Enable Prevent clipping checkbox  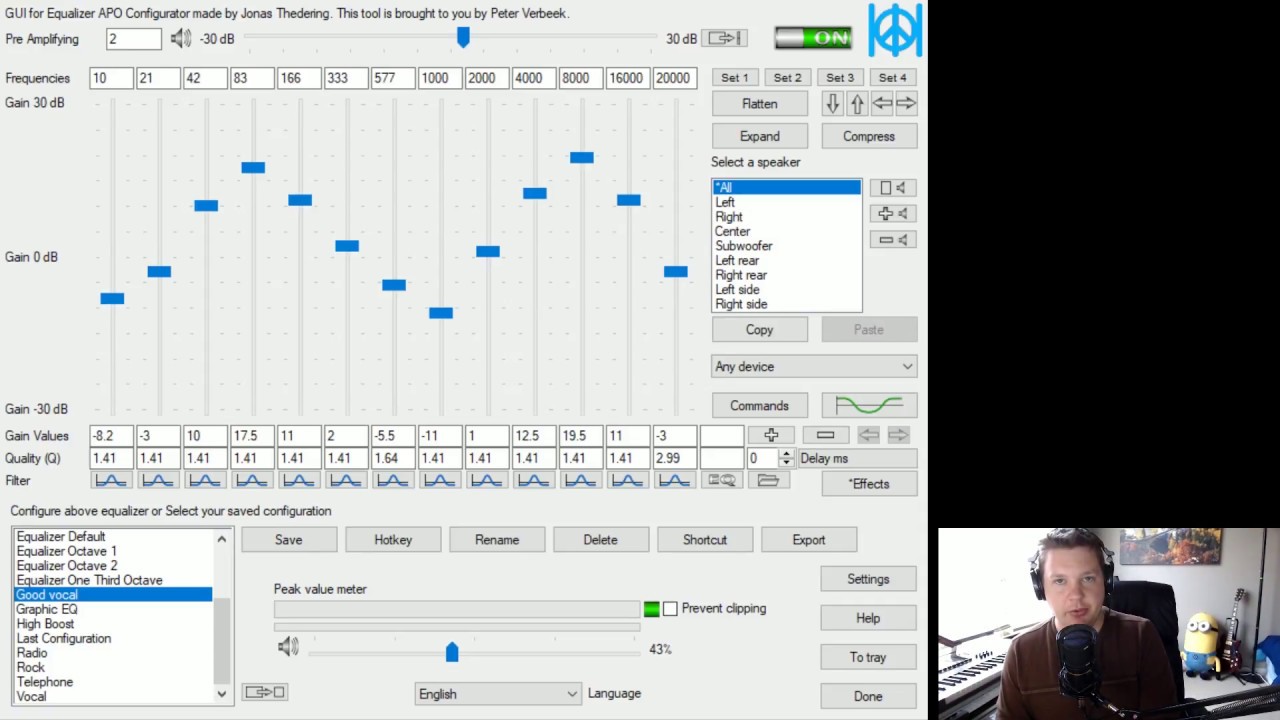[x=670, y=608]
